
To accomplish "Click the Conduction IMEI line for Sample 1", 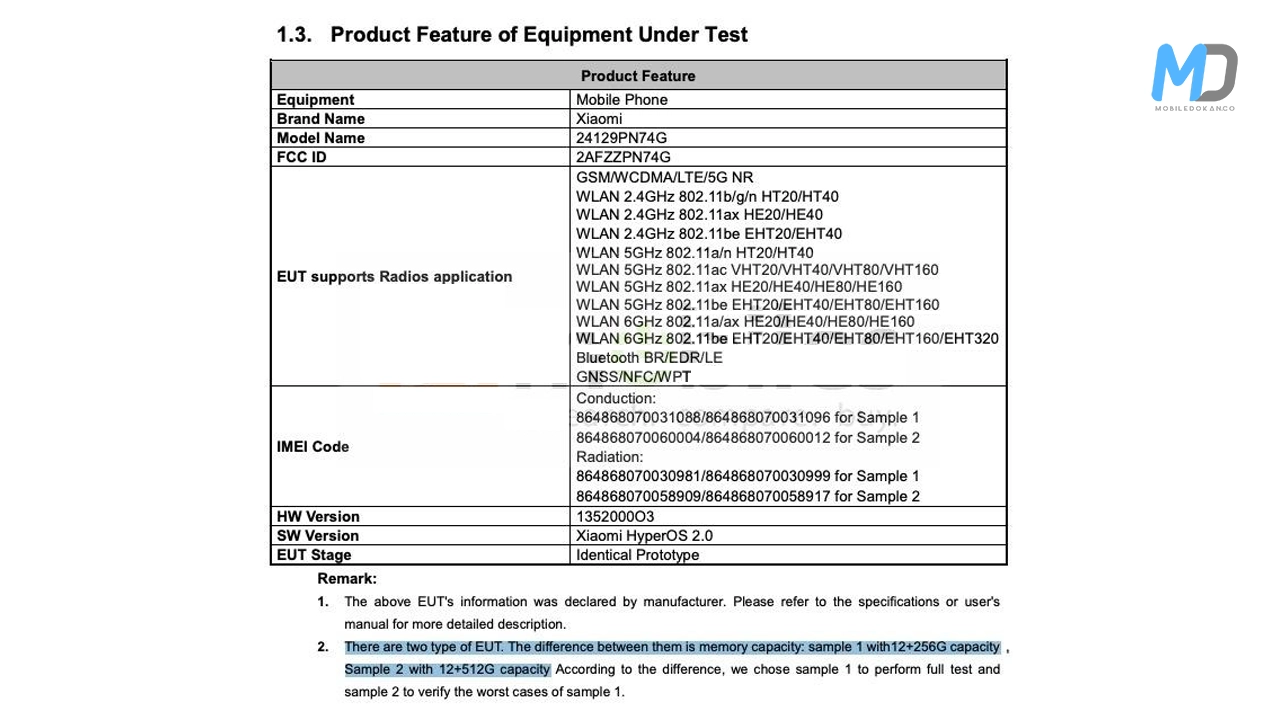I will click(x=747, y=418).
